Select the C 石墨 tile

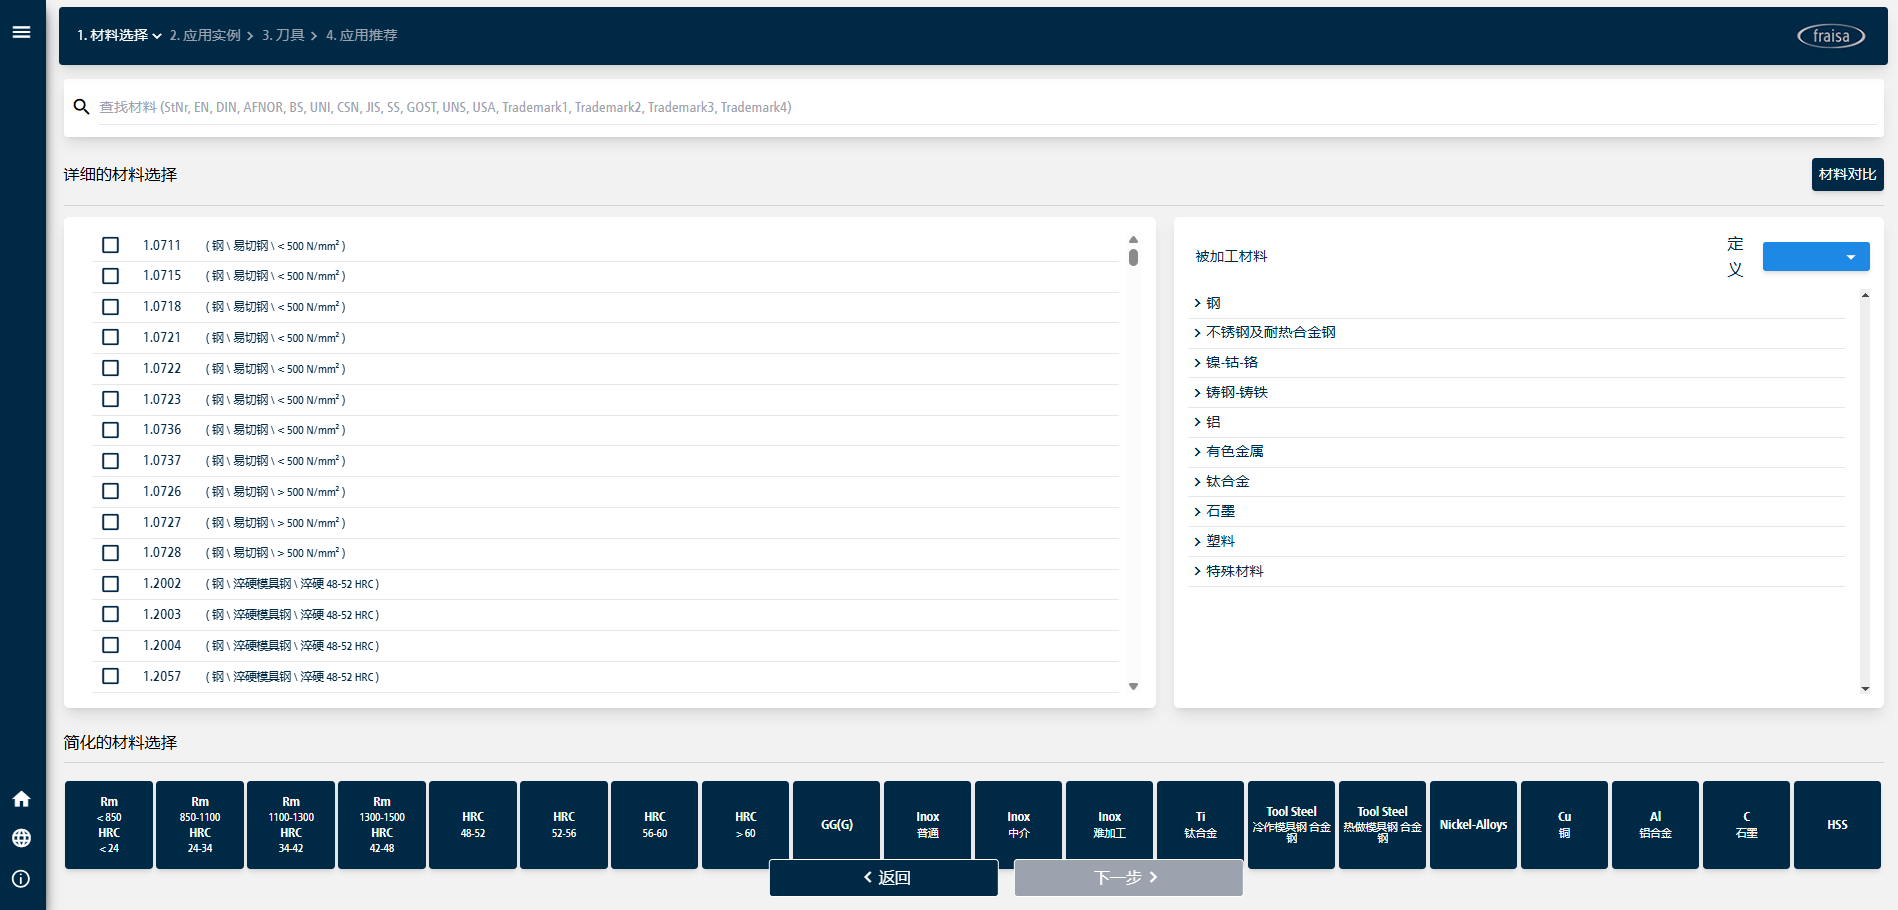tap(1747, 825)
